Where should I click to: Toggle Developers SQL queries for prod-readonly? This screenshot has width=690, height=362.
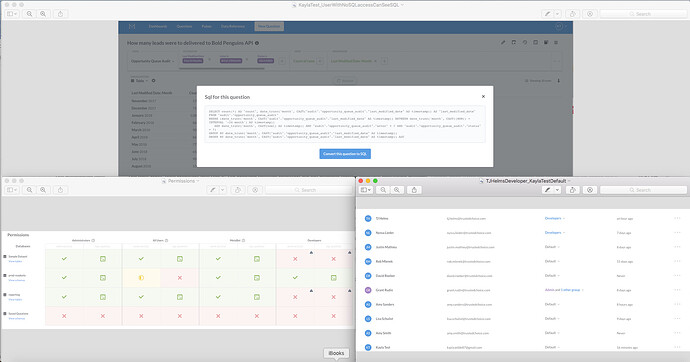click(334, 278)
